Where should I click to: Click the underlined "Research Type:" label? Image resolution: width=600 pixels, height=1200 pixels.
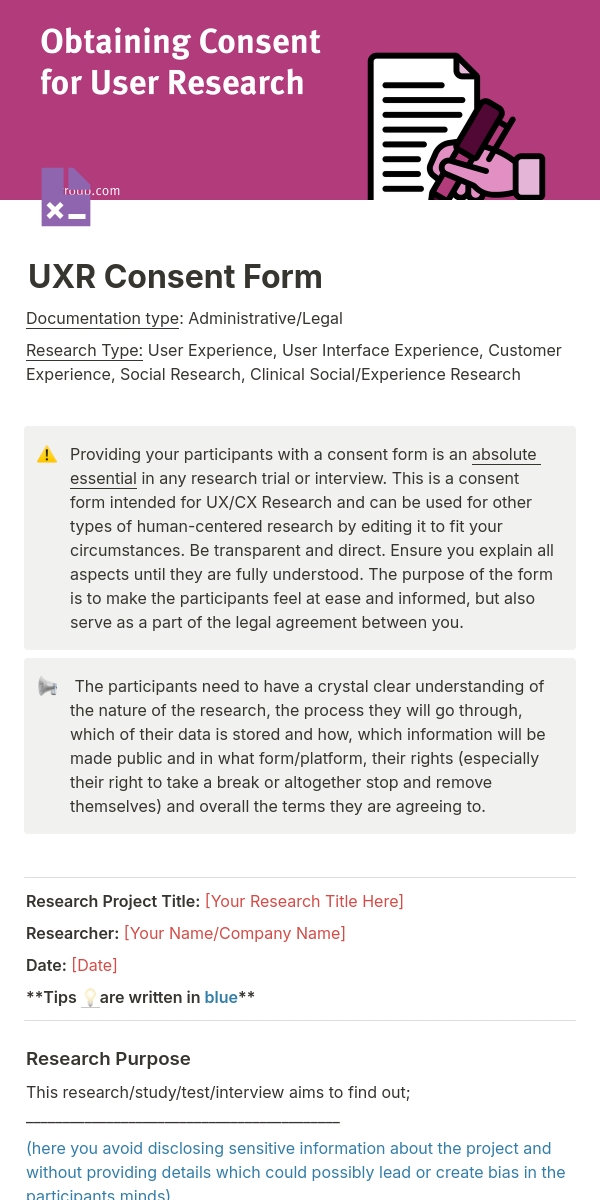(x=84, y=351)
